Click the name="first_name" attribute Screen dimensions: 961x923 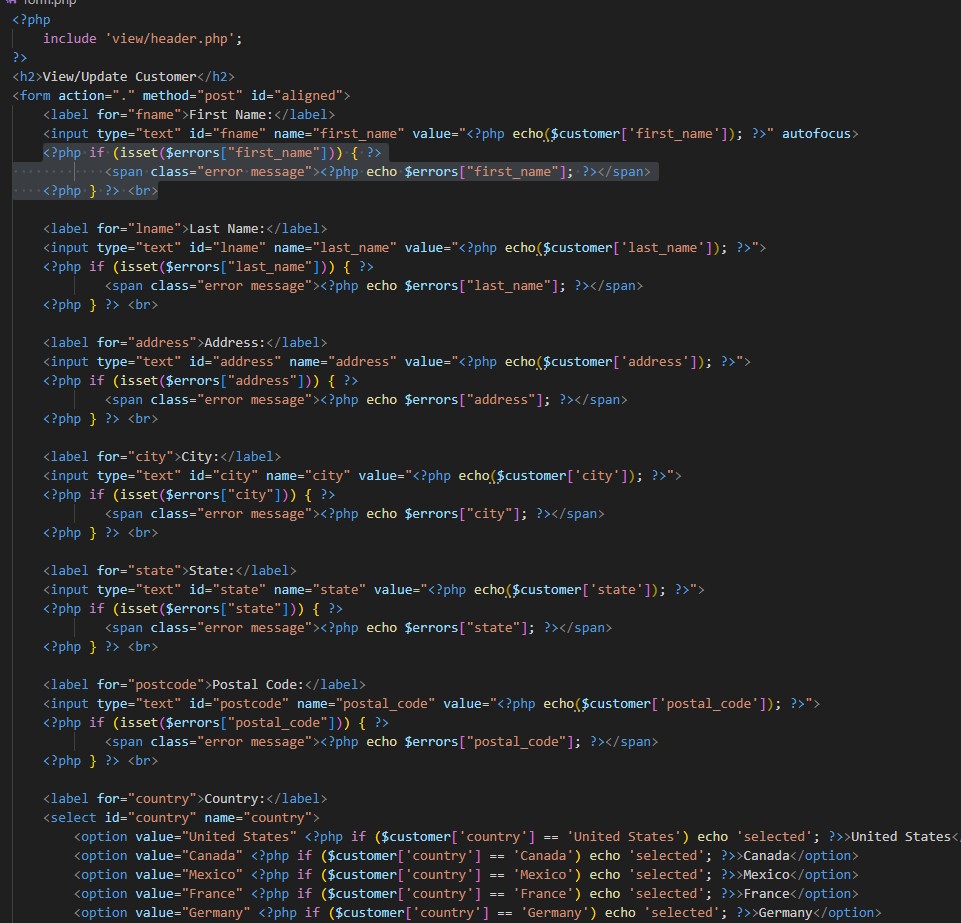[x=339, y=134]
